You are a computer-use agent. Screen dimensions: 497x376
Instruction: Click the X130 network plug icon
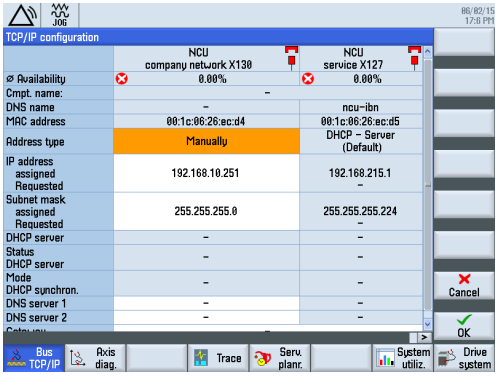[x=291, y=58]
